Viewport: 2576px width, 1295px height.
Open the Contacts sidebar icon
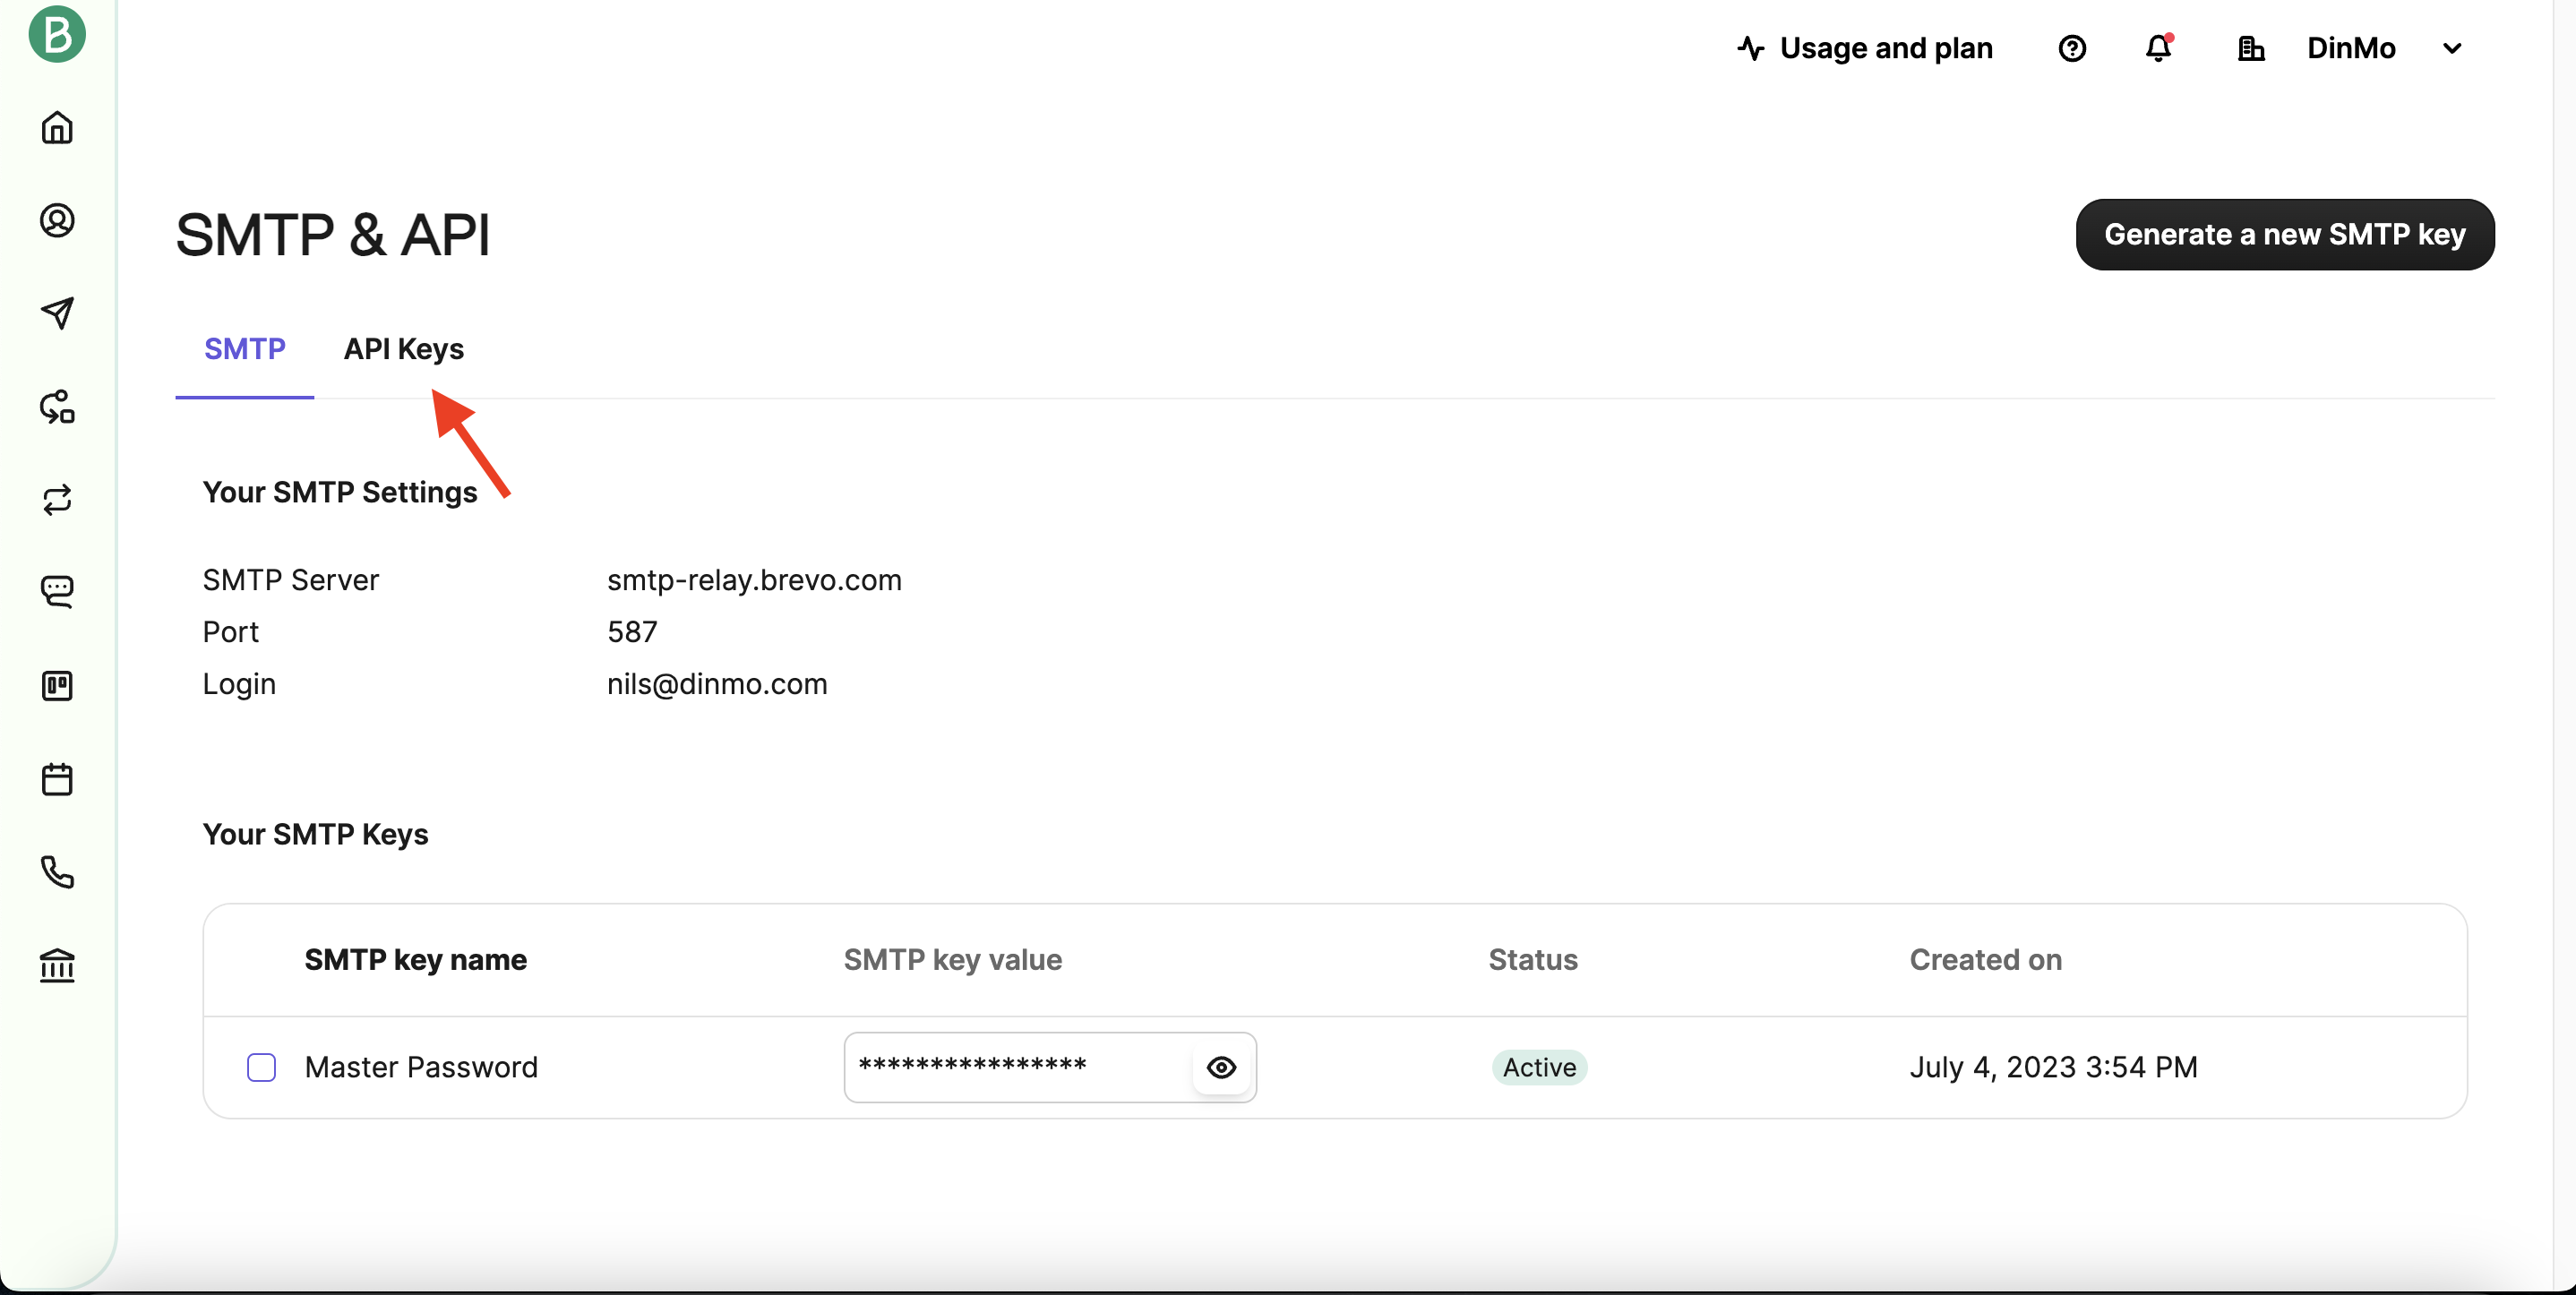(x=57, y=220)
